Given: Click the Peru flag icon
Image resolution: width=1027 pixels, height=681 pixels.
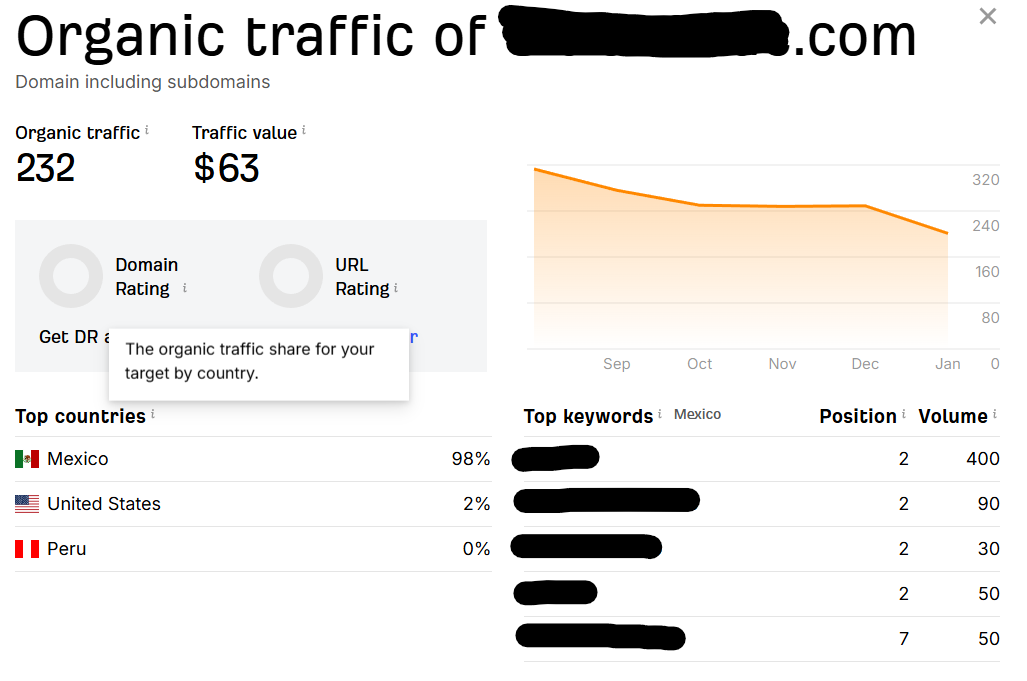Looking at the screenshot, I should (x=27, y=549).
